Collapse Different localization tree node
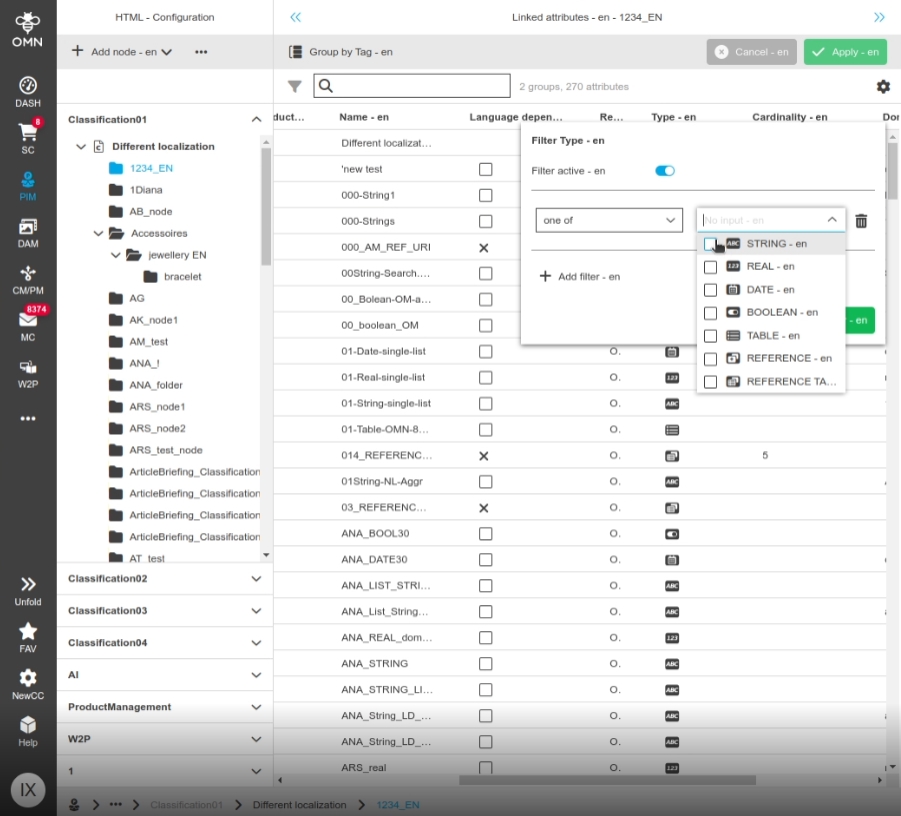The width and height of the screenshot is (901, 816). coord(81,147)
